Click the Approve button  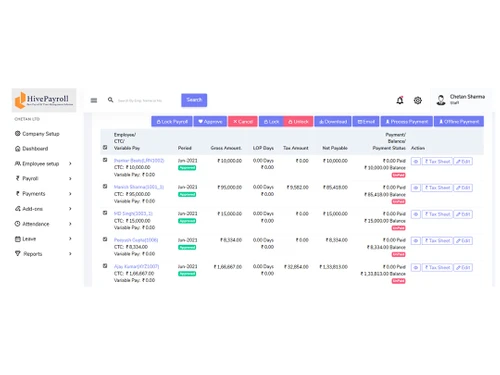(210, 122)
